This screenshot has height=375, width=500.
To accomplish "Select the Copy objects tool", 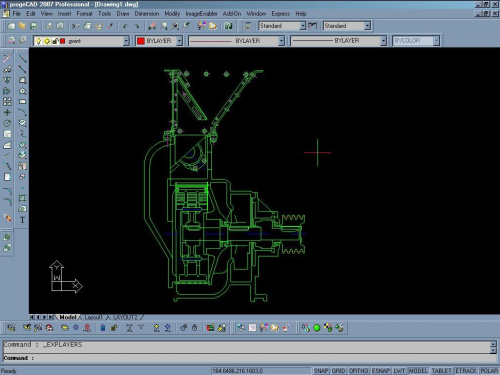I will point(7,69).
